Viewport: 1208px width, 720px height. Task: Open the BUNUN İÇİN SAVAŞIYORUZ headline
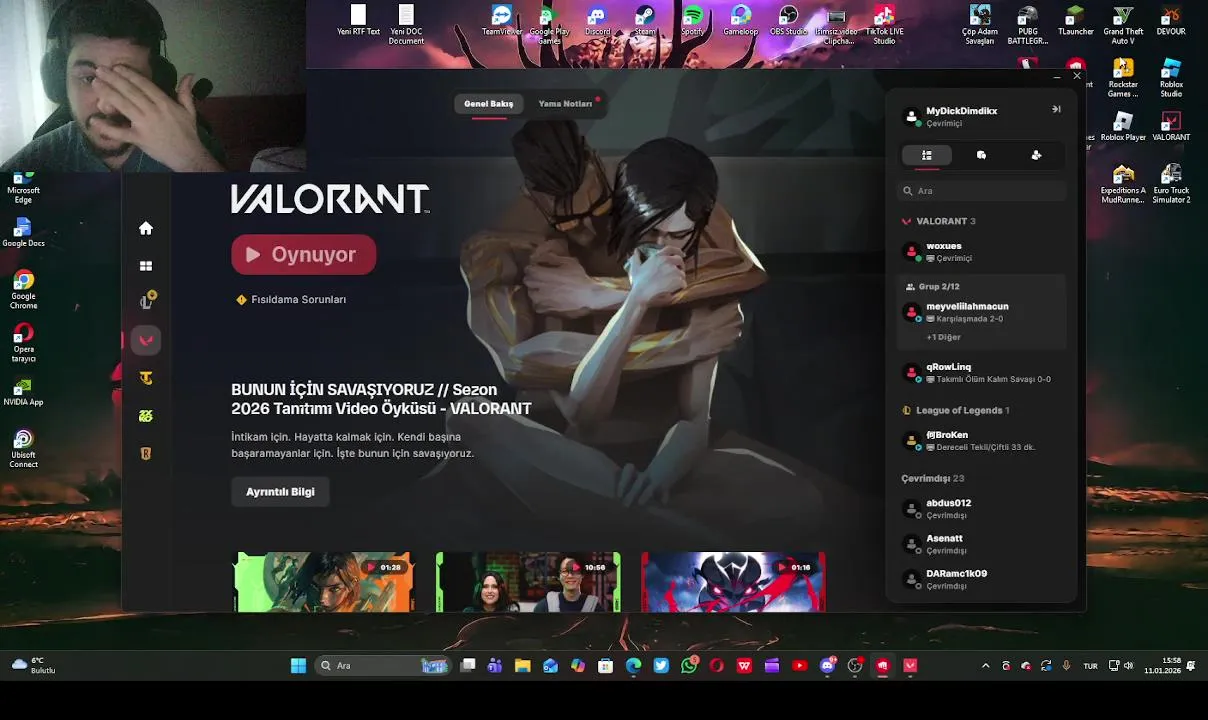tap(381, 399)
